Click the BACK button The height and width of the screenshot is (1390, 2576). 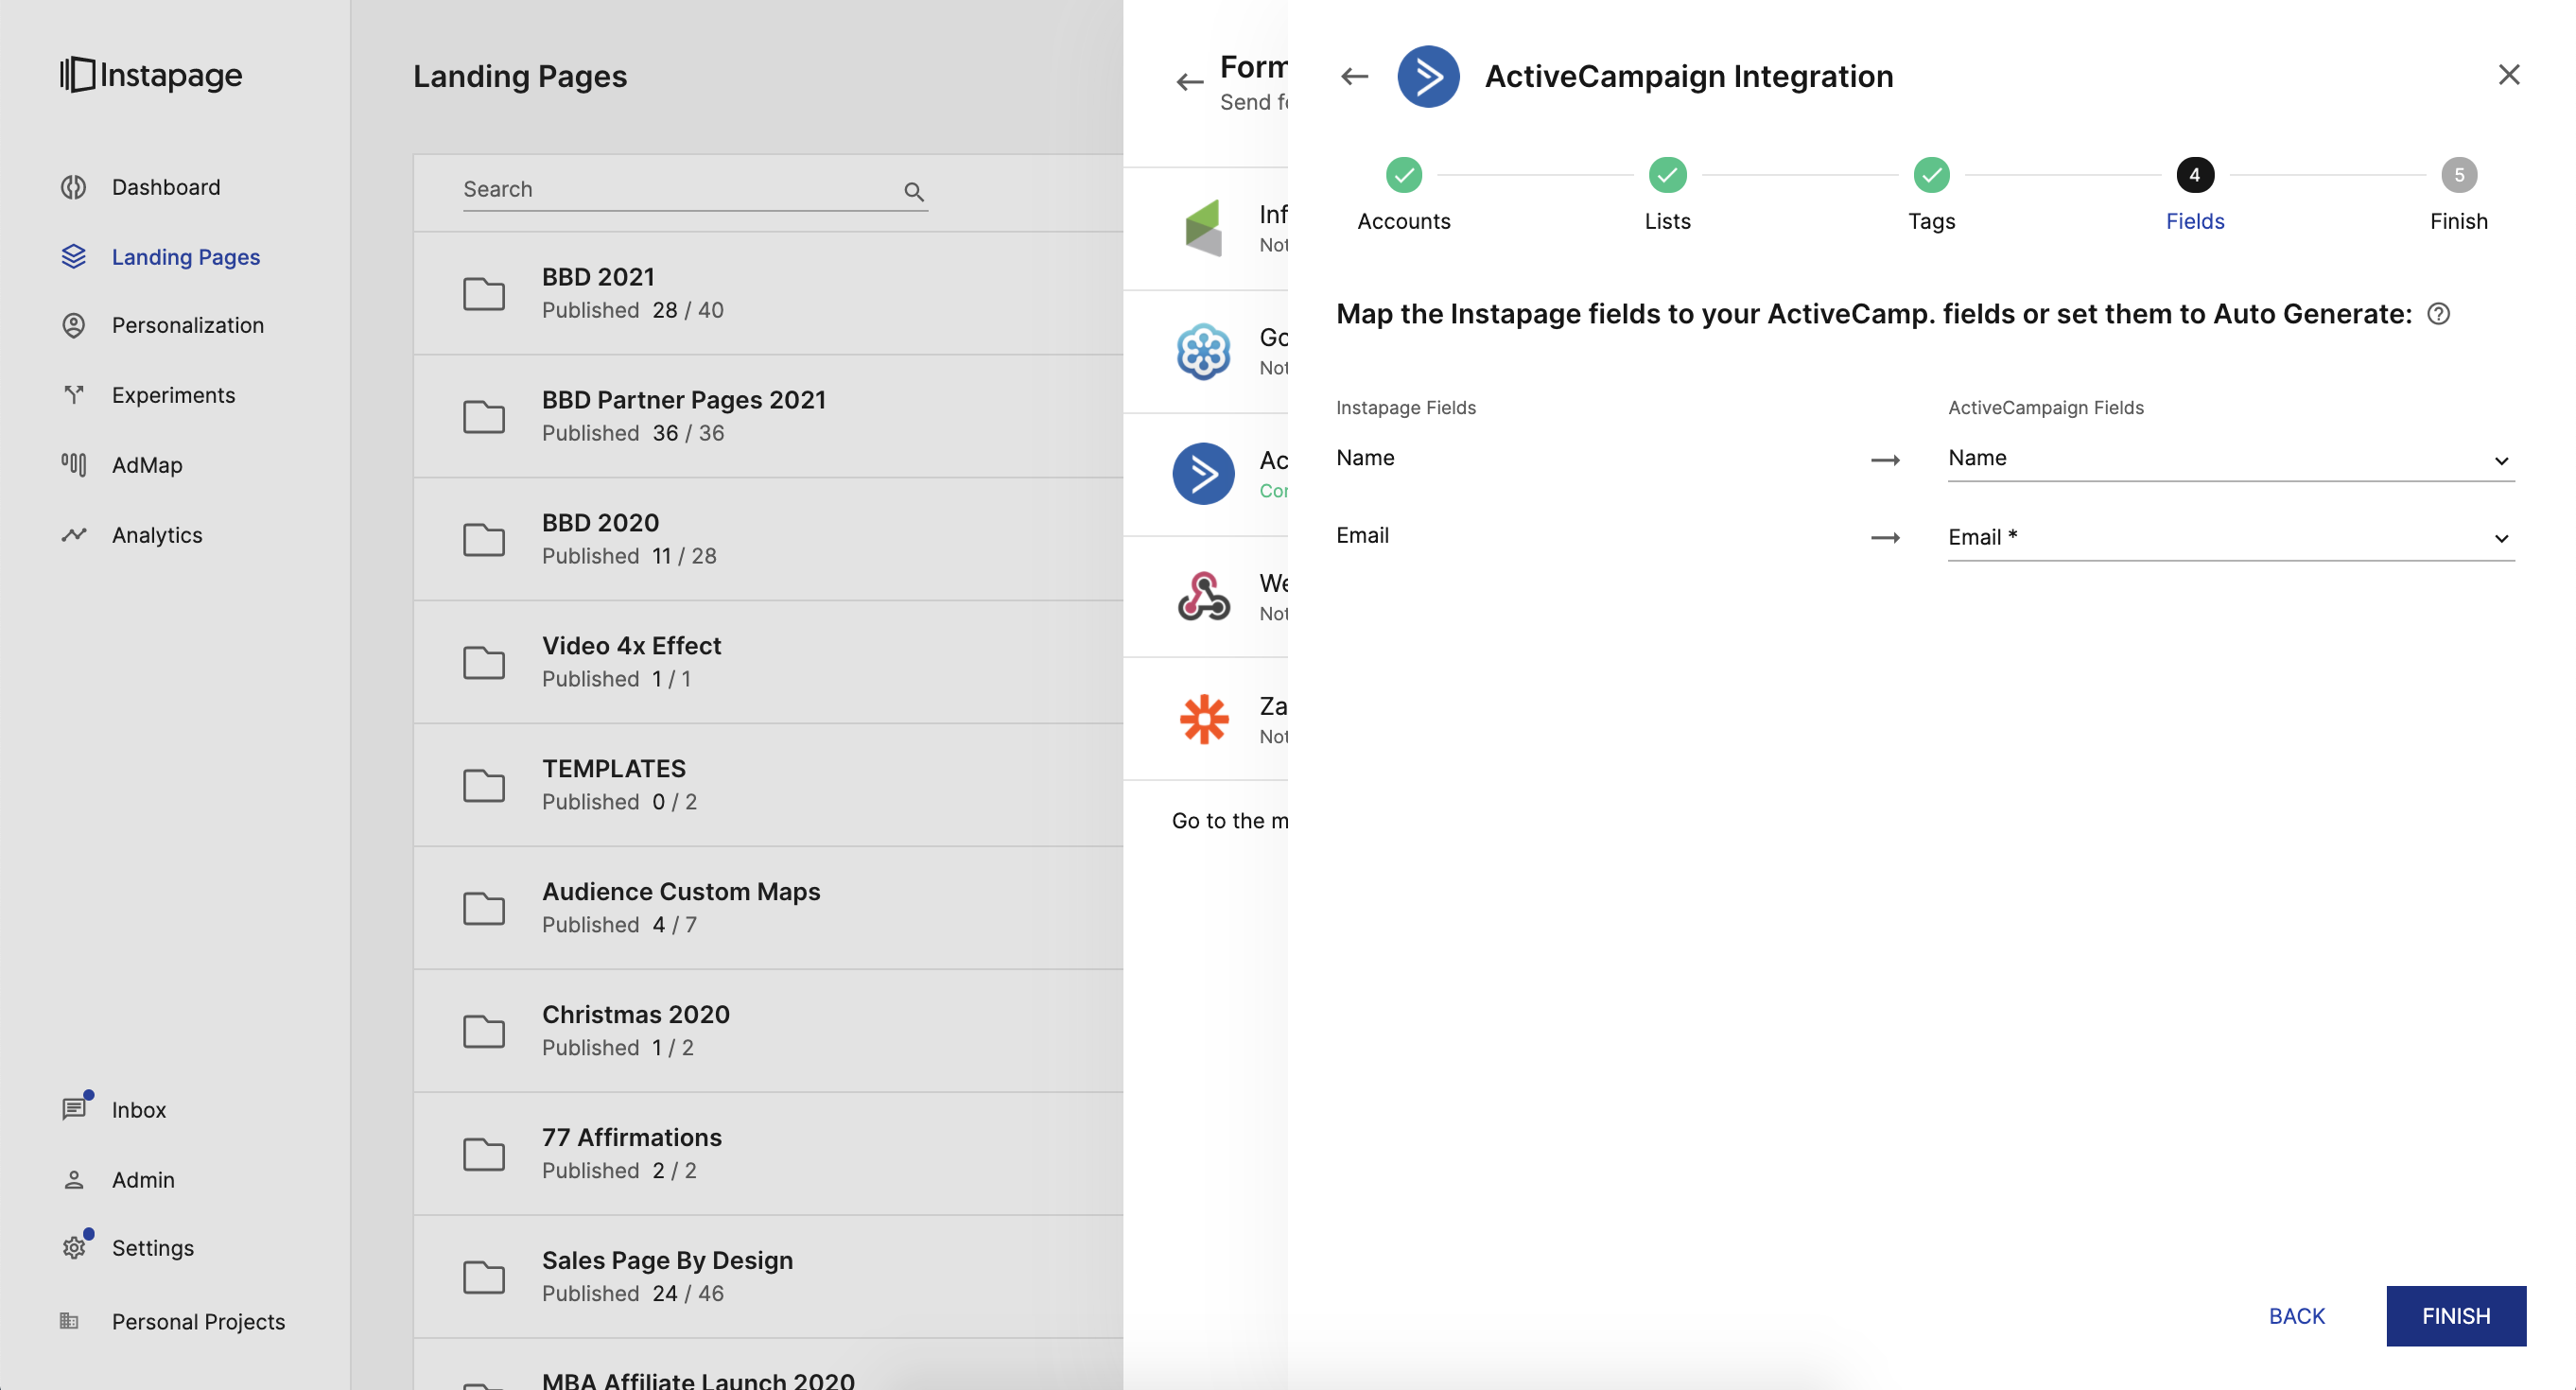tap(2296, 1316)
